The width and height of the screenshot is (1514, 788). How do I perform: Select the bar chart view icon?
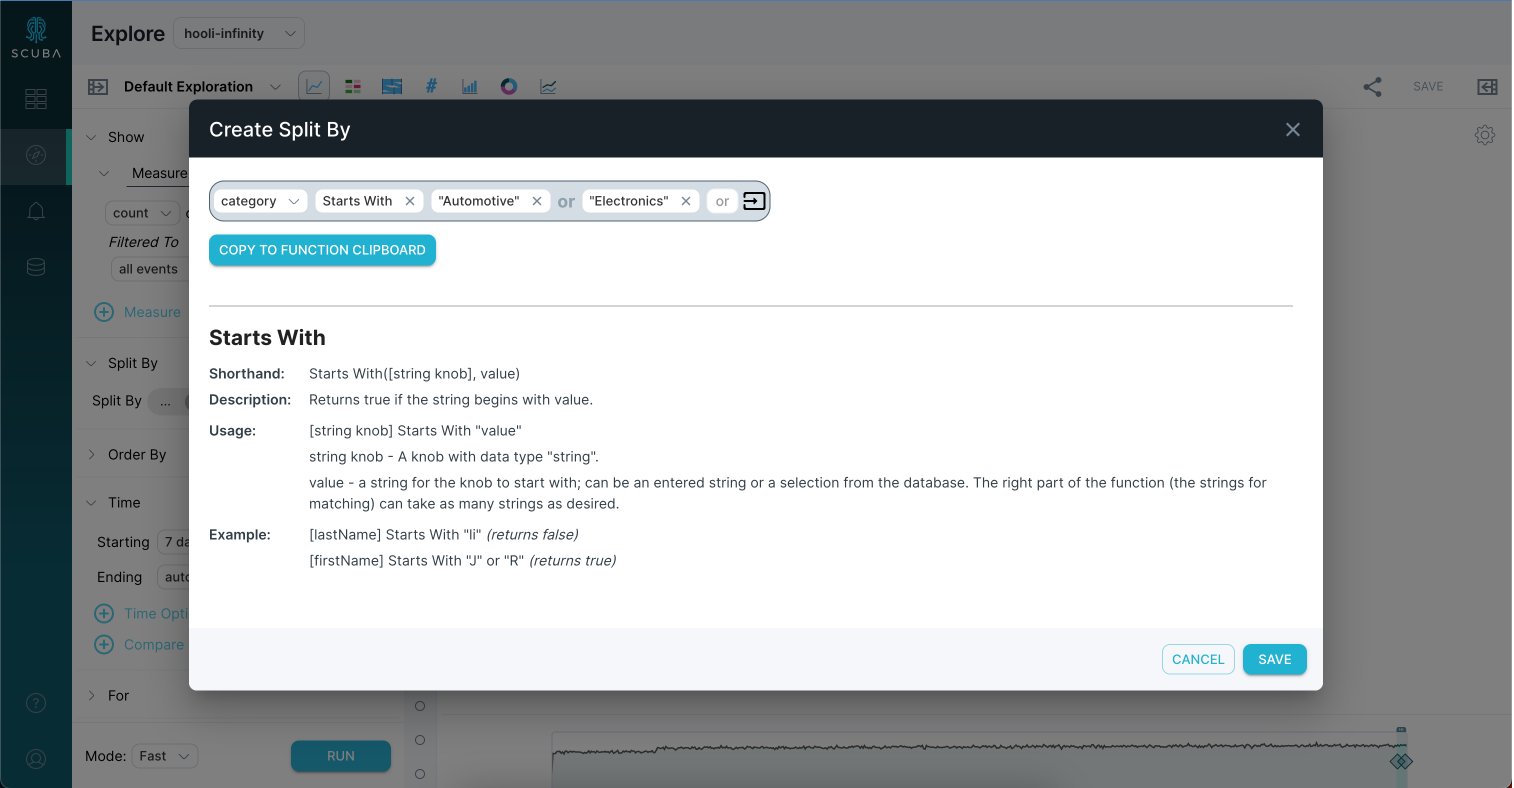click(x=470, y=87)
